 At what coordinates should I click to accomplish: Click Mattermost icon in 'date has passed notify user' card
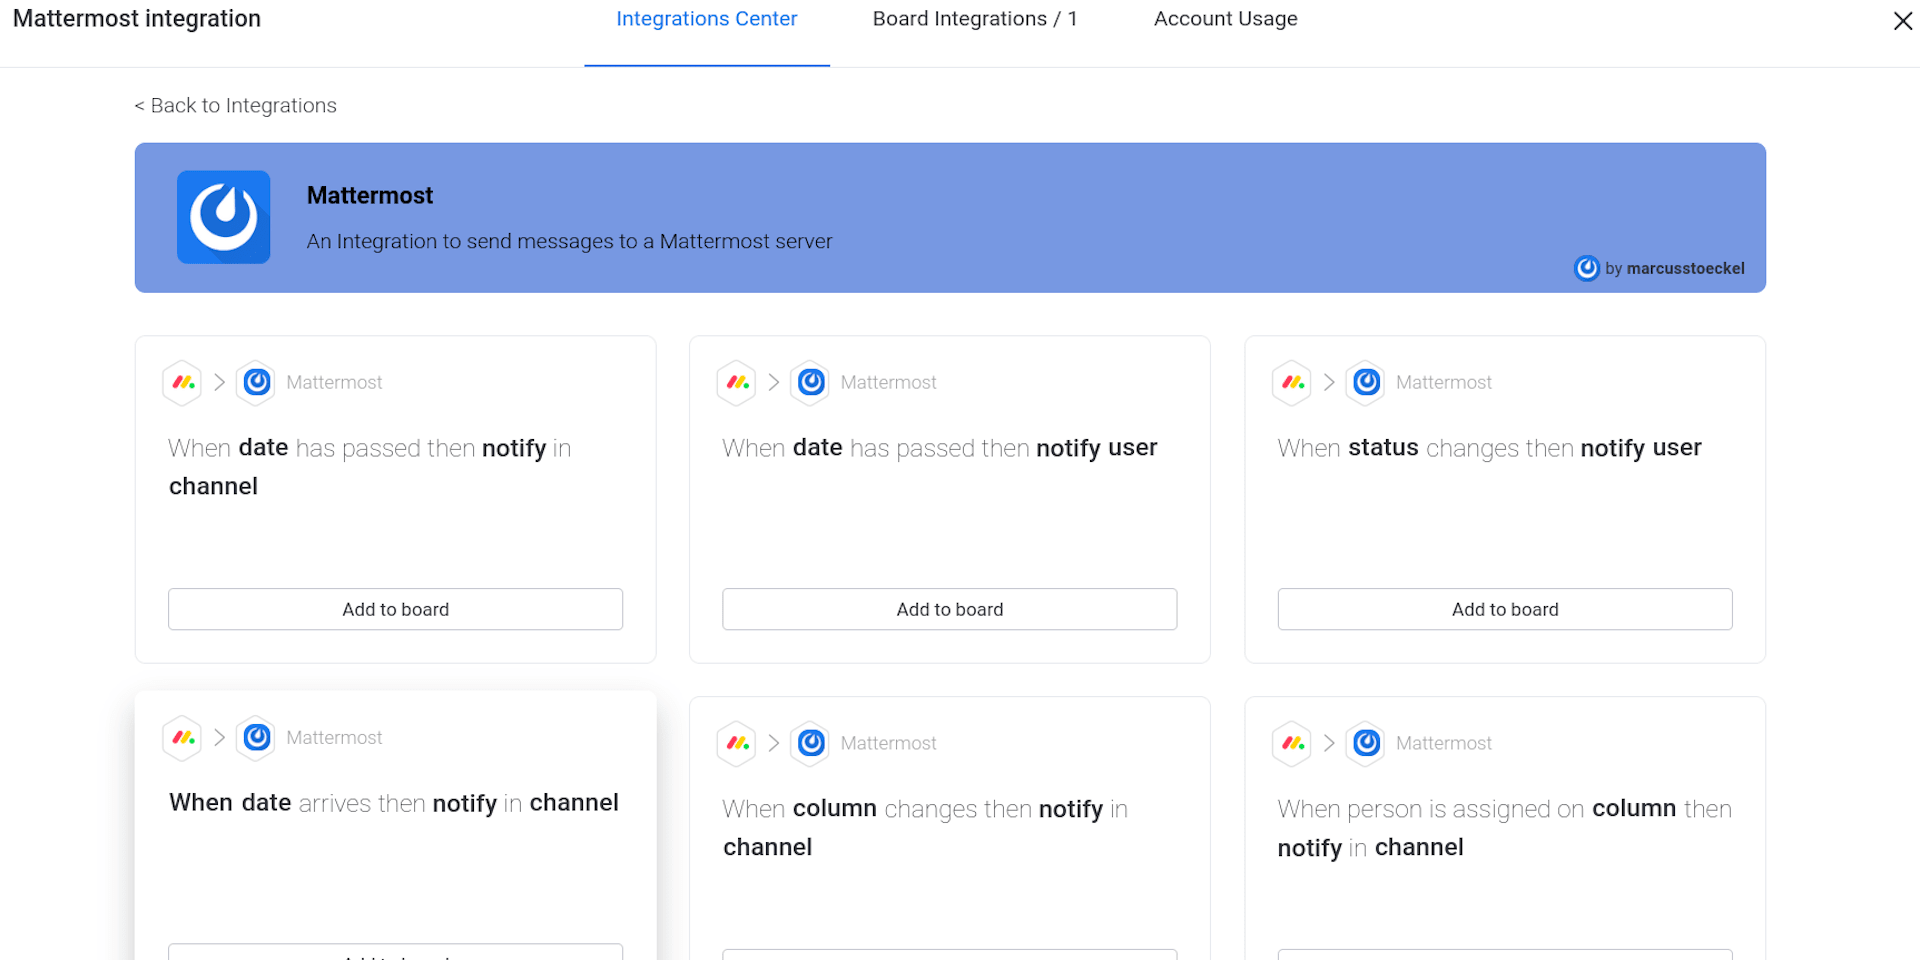coord(811,382)
